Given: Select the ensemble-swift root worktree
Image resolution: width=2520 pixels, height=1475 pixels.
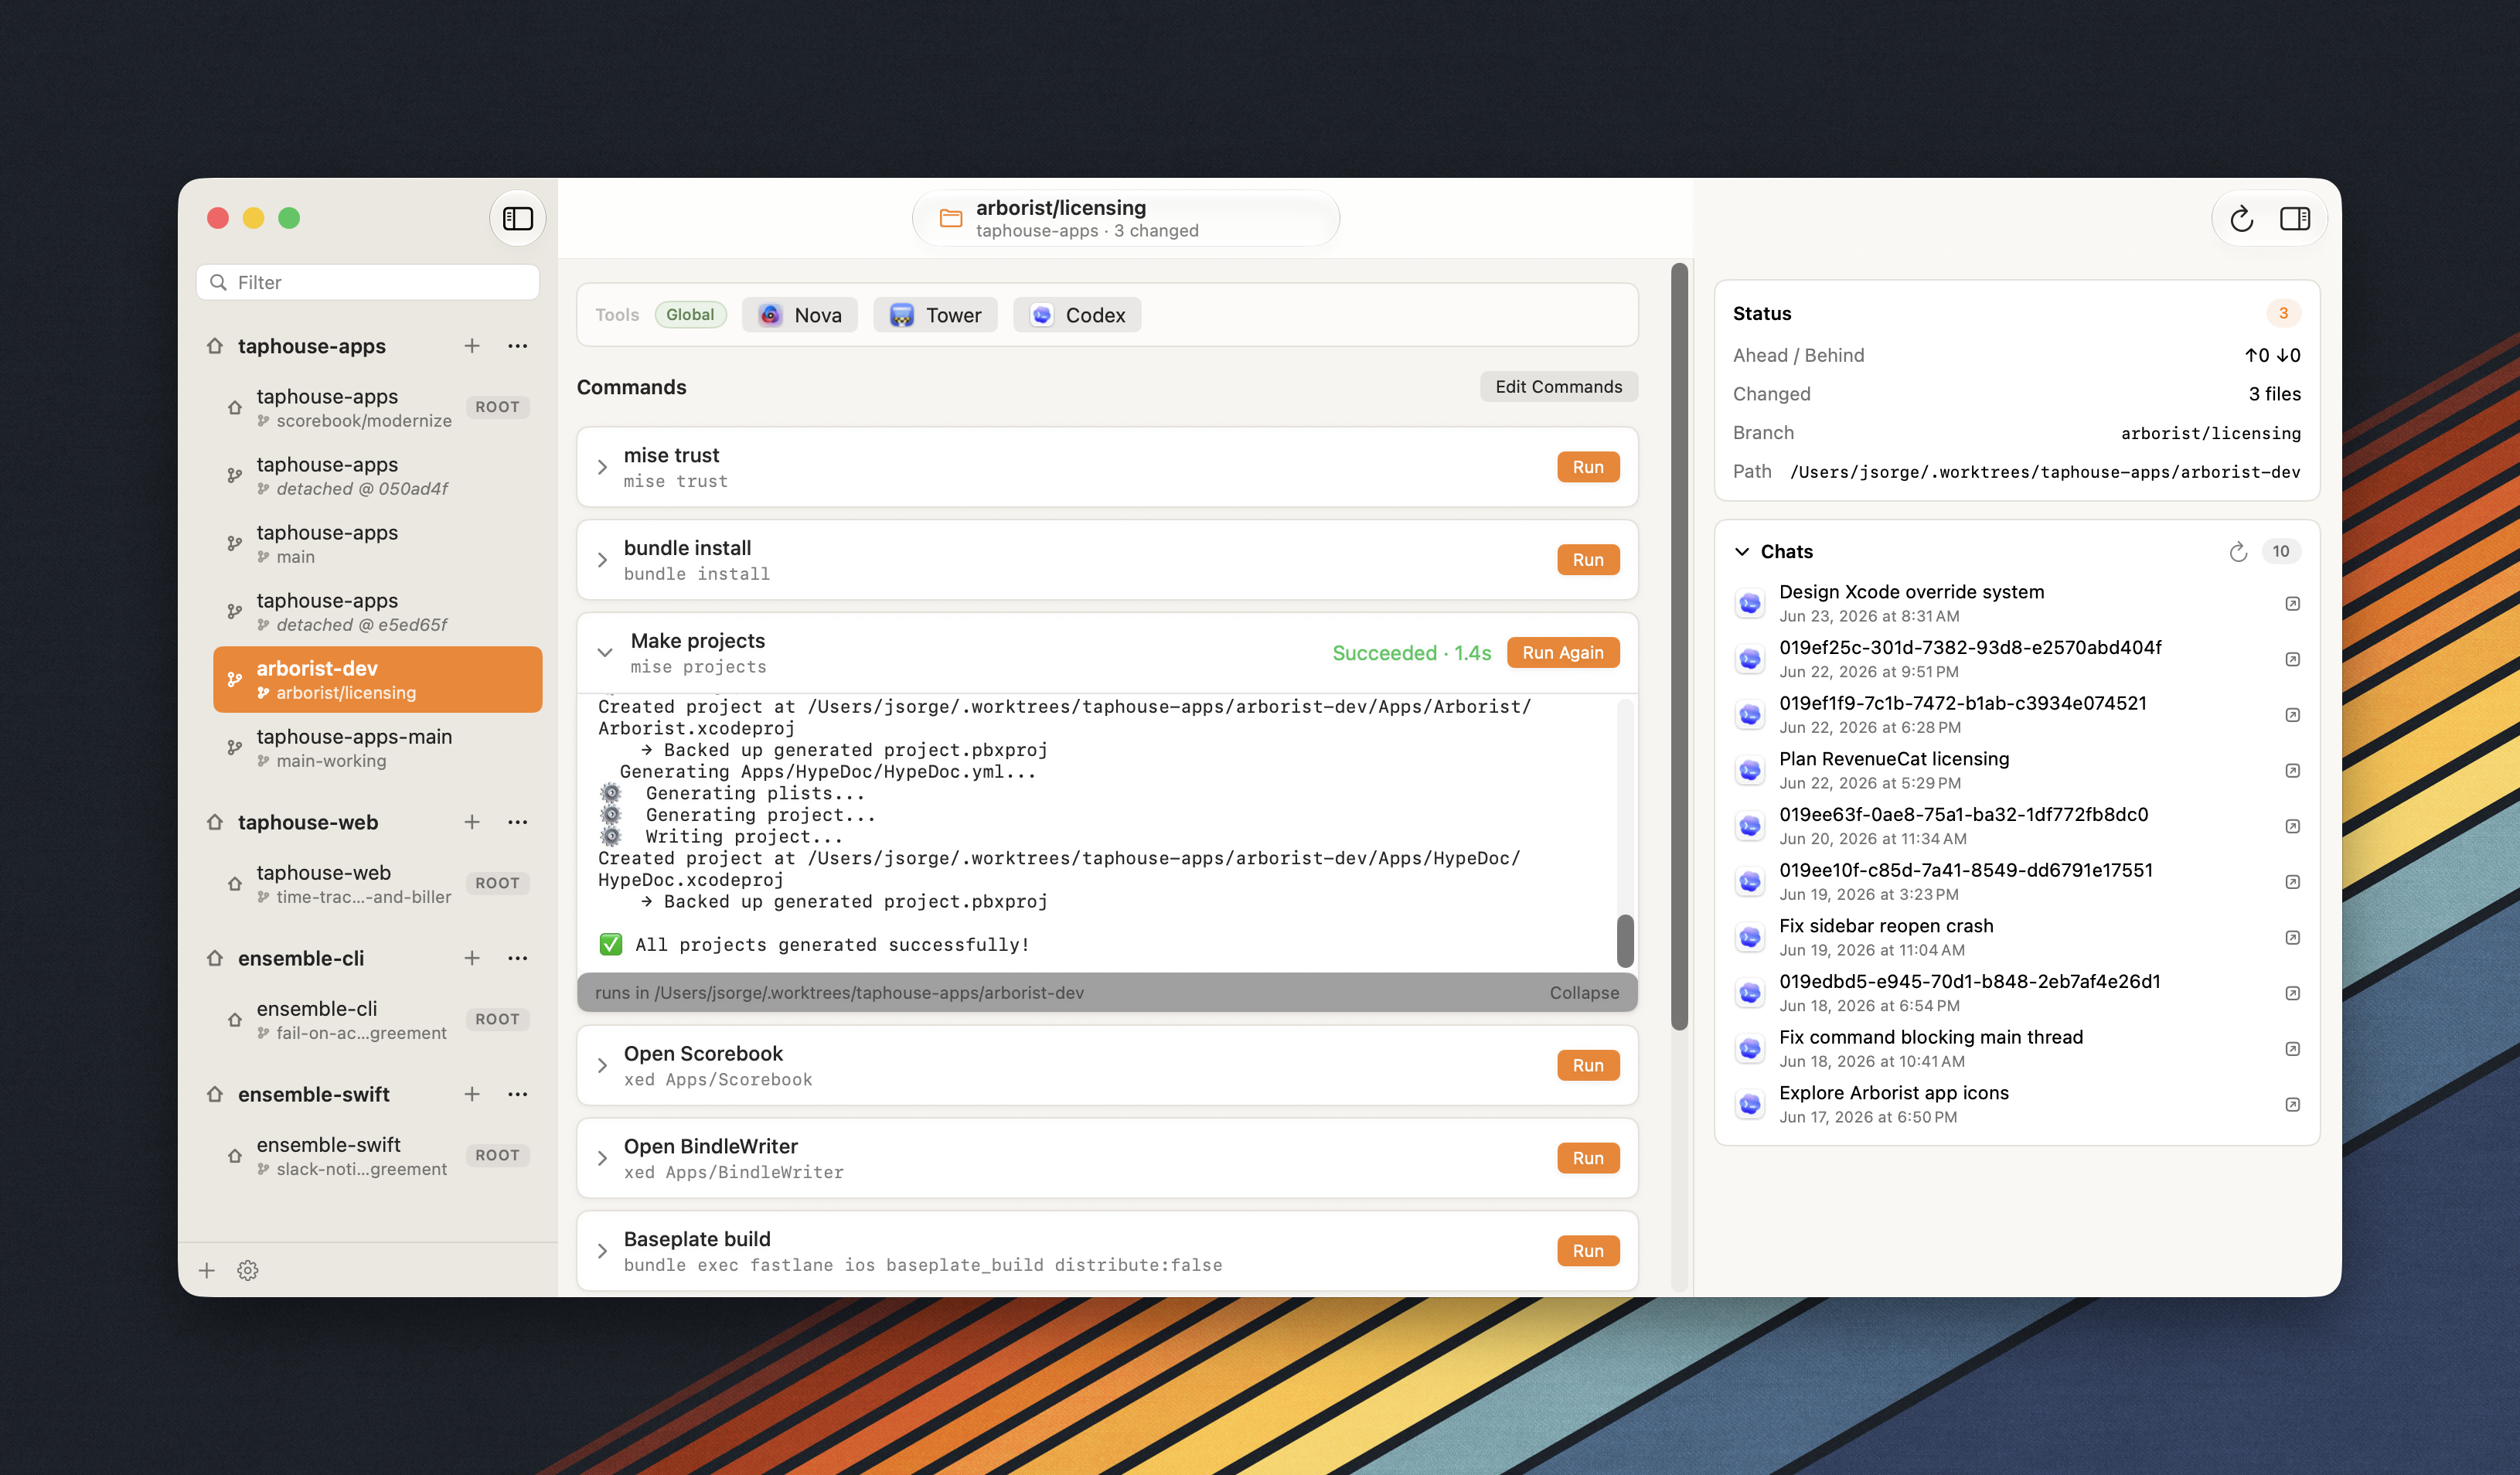Looking at the screenshot, I should (x=377, y=1156).
